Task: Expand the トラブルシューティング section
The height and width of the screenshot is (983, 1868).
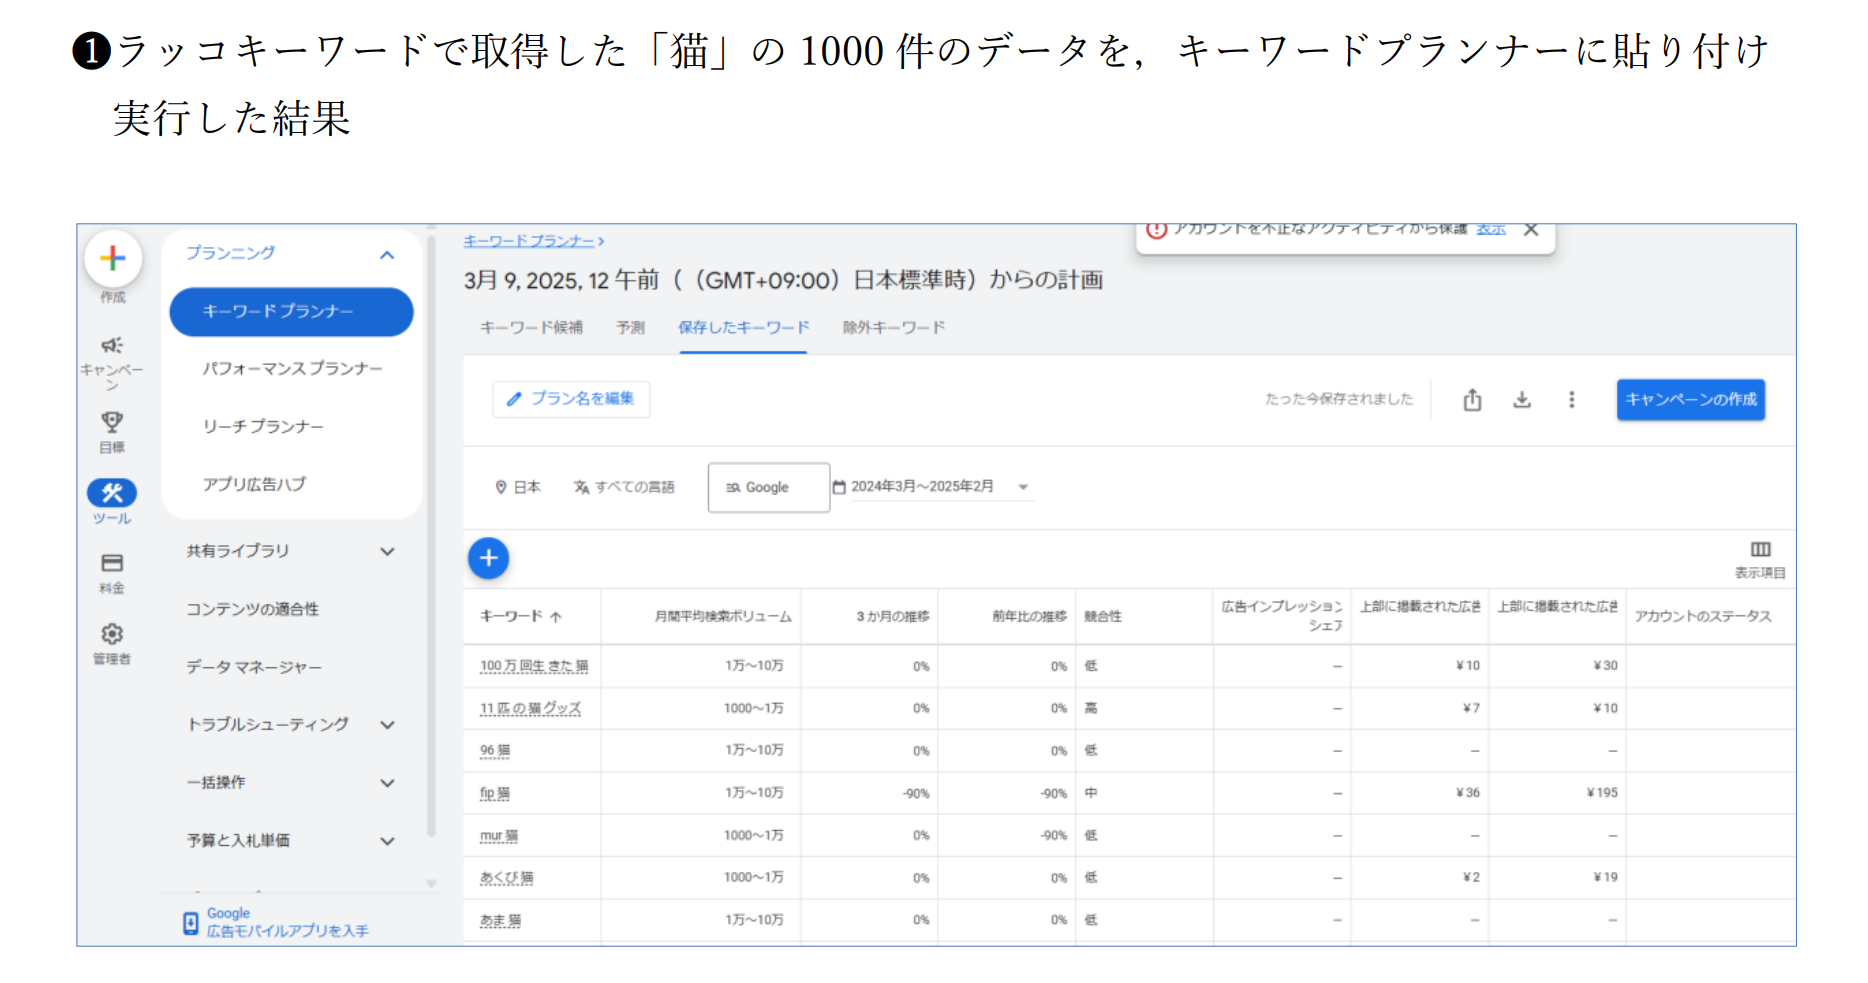Action: pyautogui.click(x=387, y=725)
